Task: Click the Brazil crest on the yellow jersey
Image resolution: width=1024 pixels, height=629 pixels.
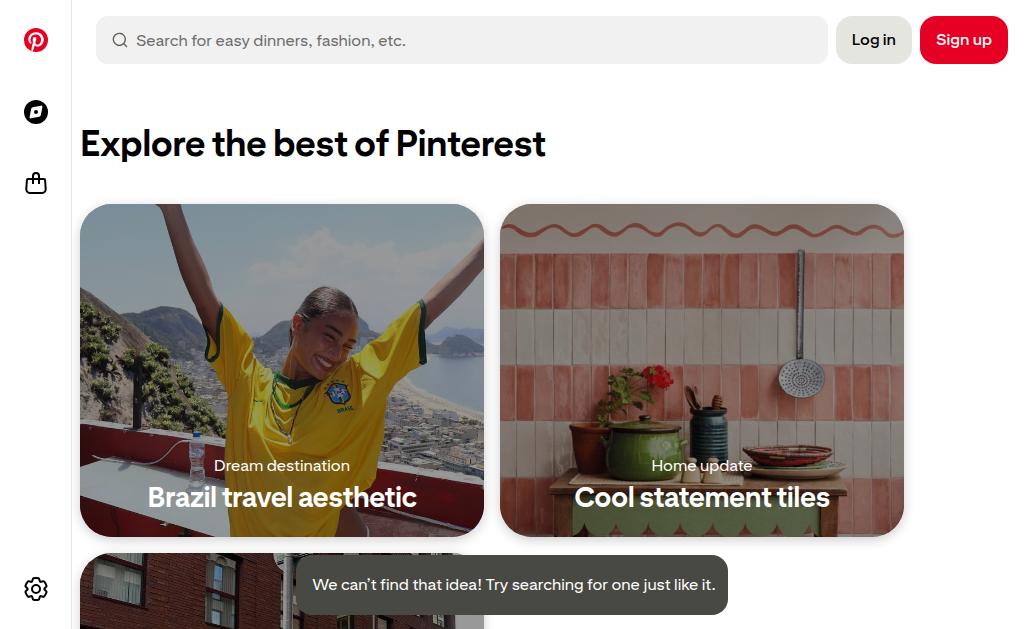Action: tap(338, 393)
